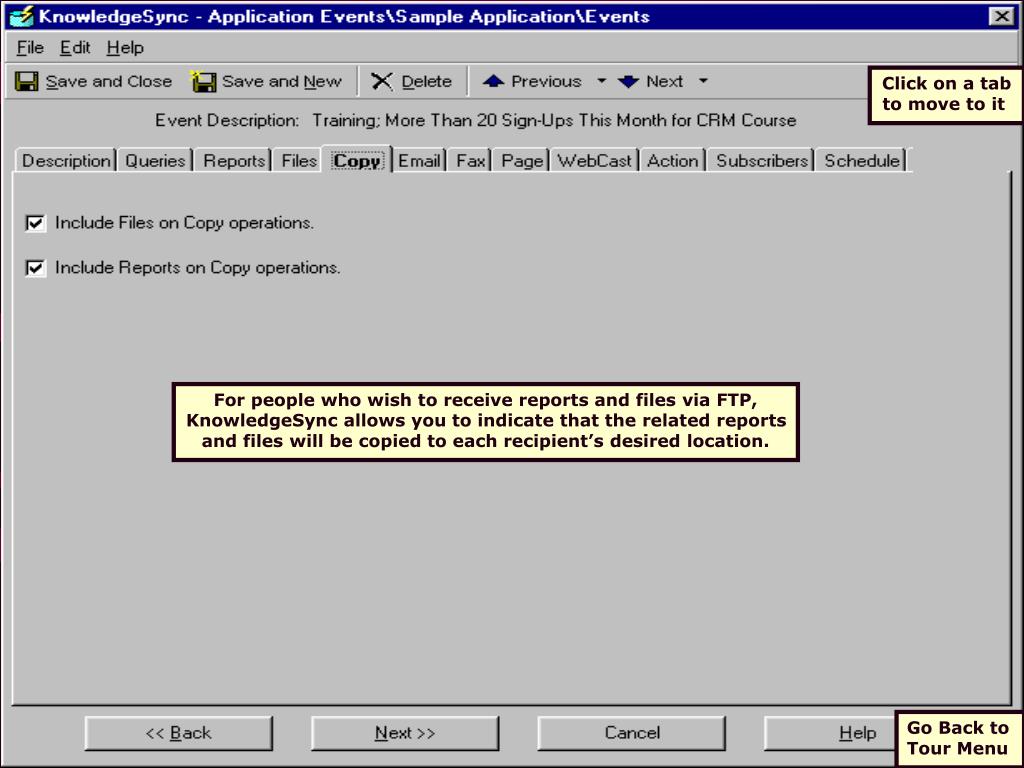Click the Previous up-arrow icon

click(x=493, y=81)
